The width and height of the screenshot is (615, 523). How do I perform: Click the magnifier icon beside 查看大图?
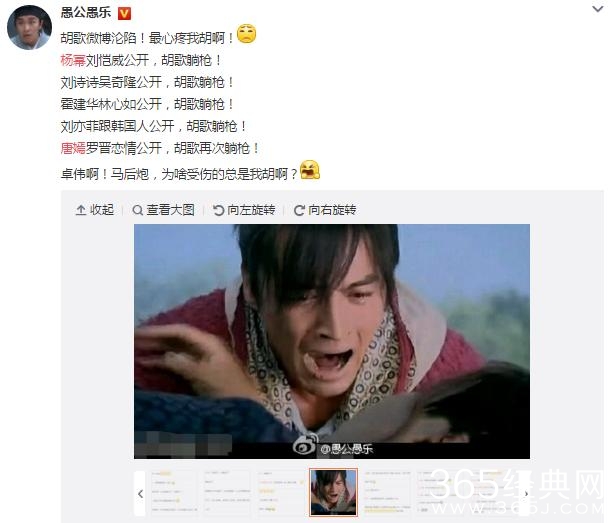point(137,210)
